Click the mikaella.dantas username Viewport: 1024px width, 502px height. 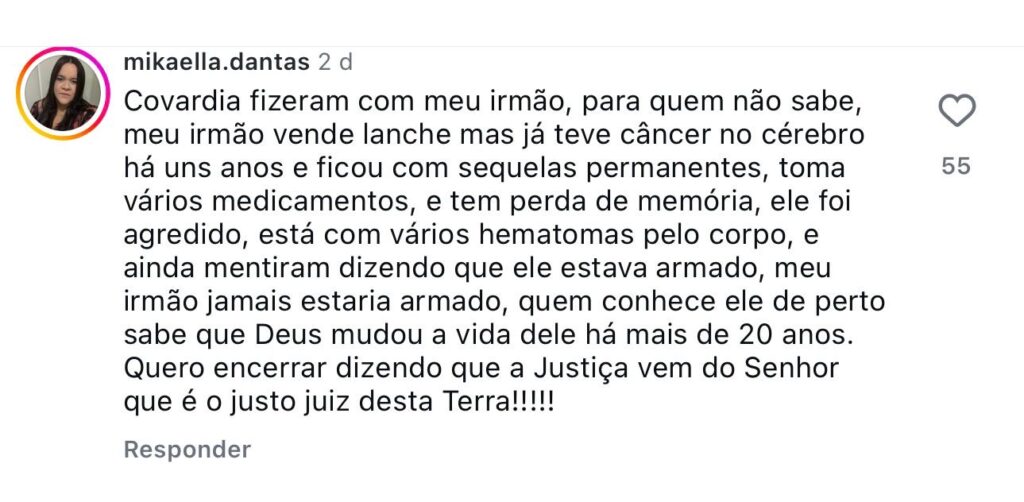(216, 62)
